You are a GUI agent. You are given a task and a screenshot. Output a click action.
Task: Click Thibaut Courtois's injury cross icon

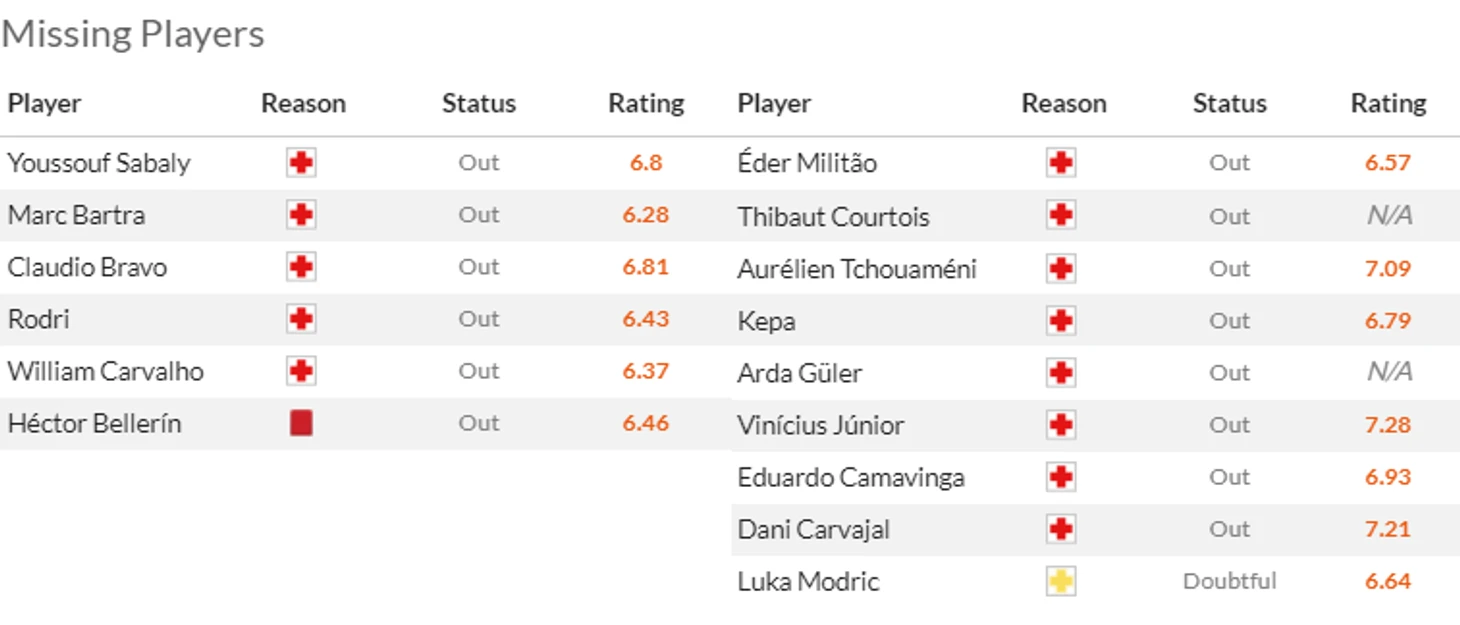pos(1061,216)
